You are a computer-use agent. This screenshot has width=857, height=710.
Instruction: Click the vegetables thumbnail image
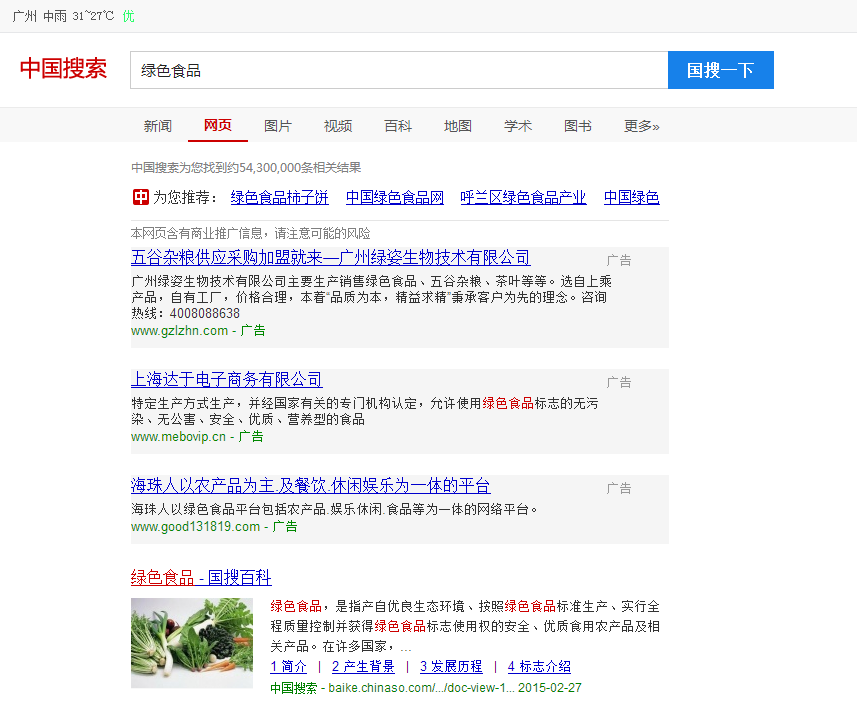point(192,643)
